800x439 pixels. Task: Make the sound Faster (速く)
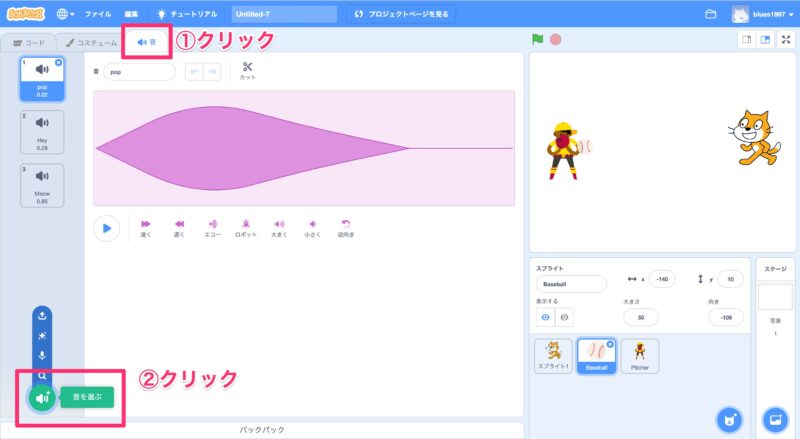click(x=146, y=227)
